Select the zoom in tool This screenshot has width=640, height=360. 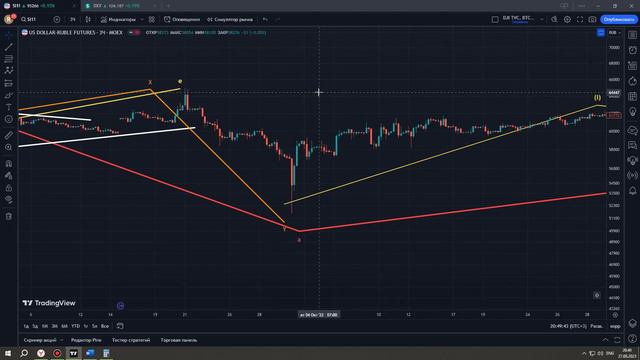9,147
